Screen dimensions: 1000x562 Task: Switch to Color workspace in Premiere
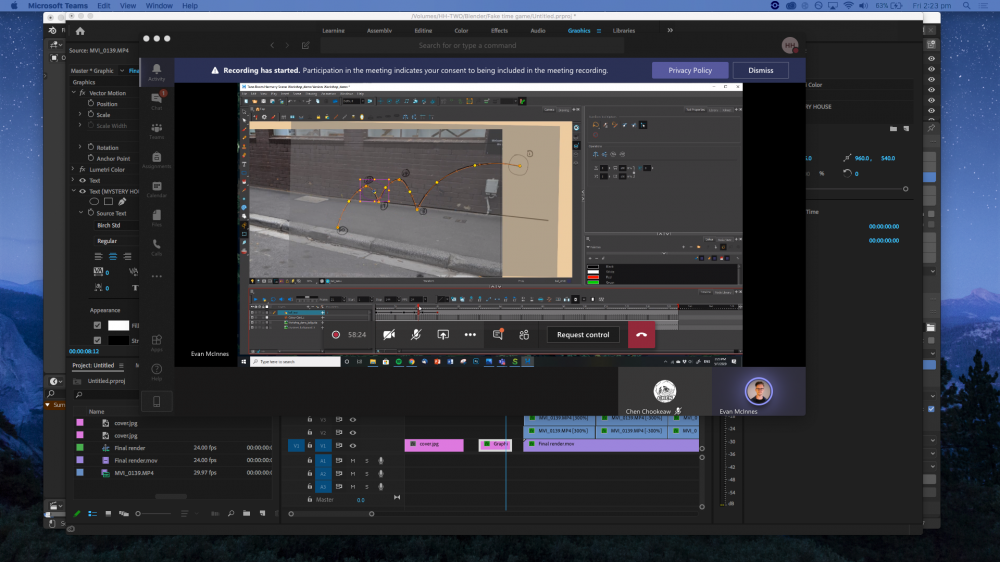(x=461, y=31)
